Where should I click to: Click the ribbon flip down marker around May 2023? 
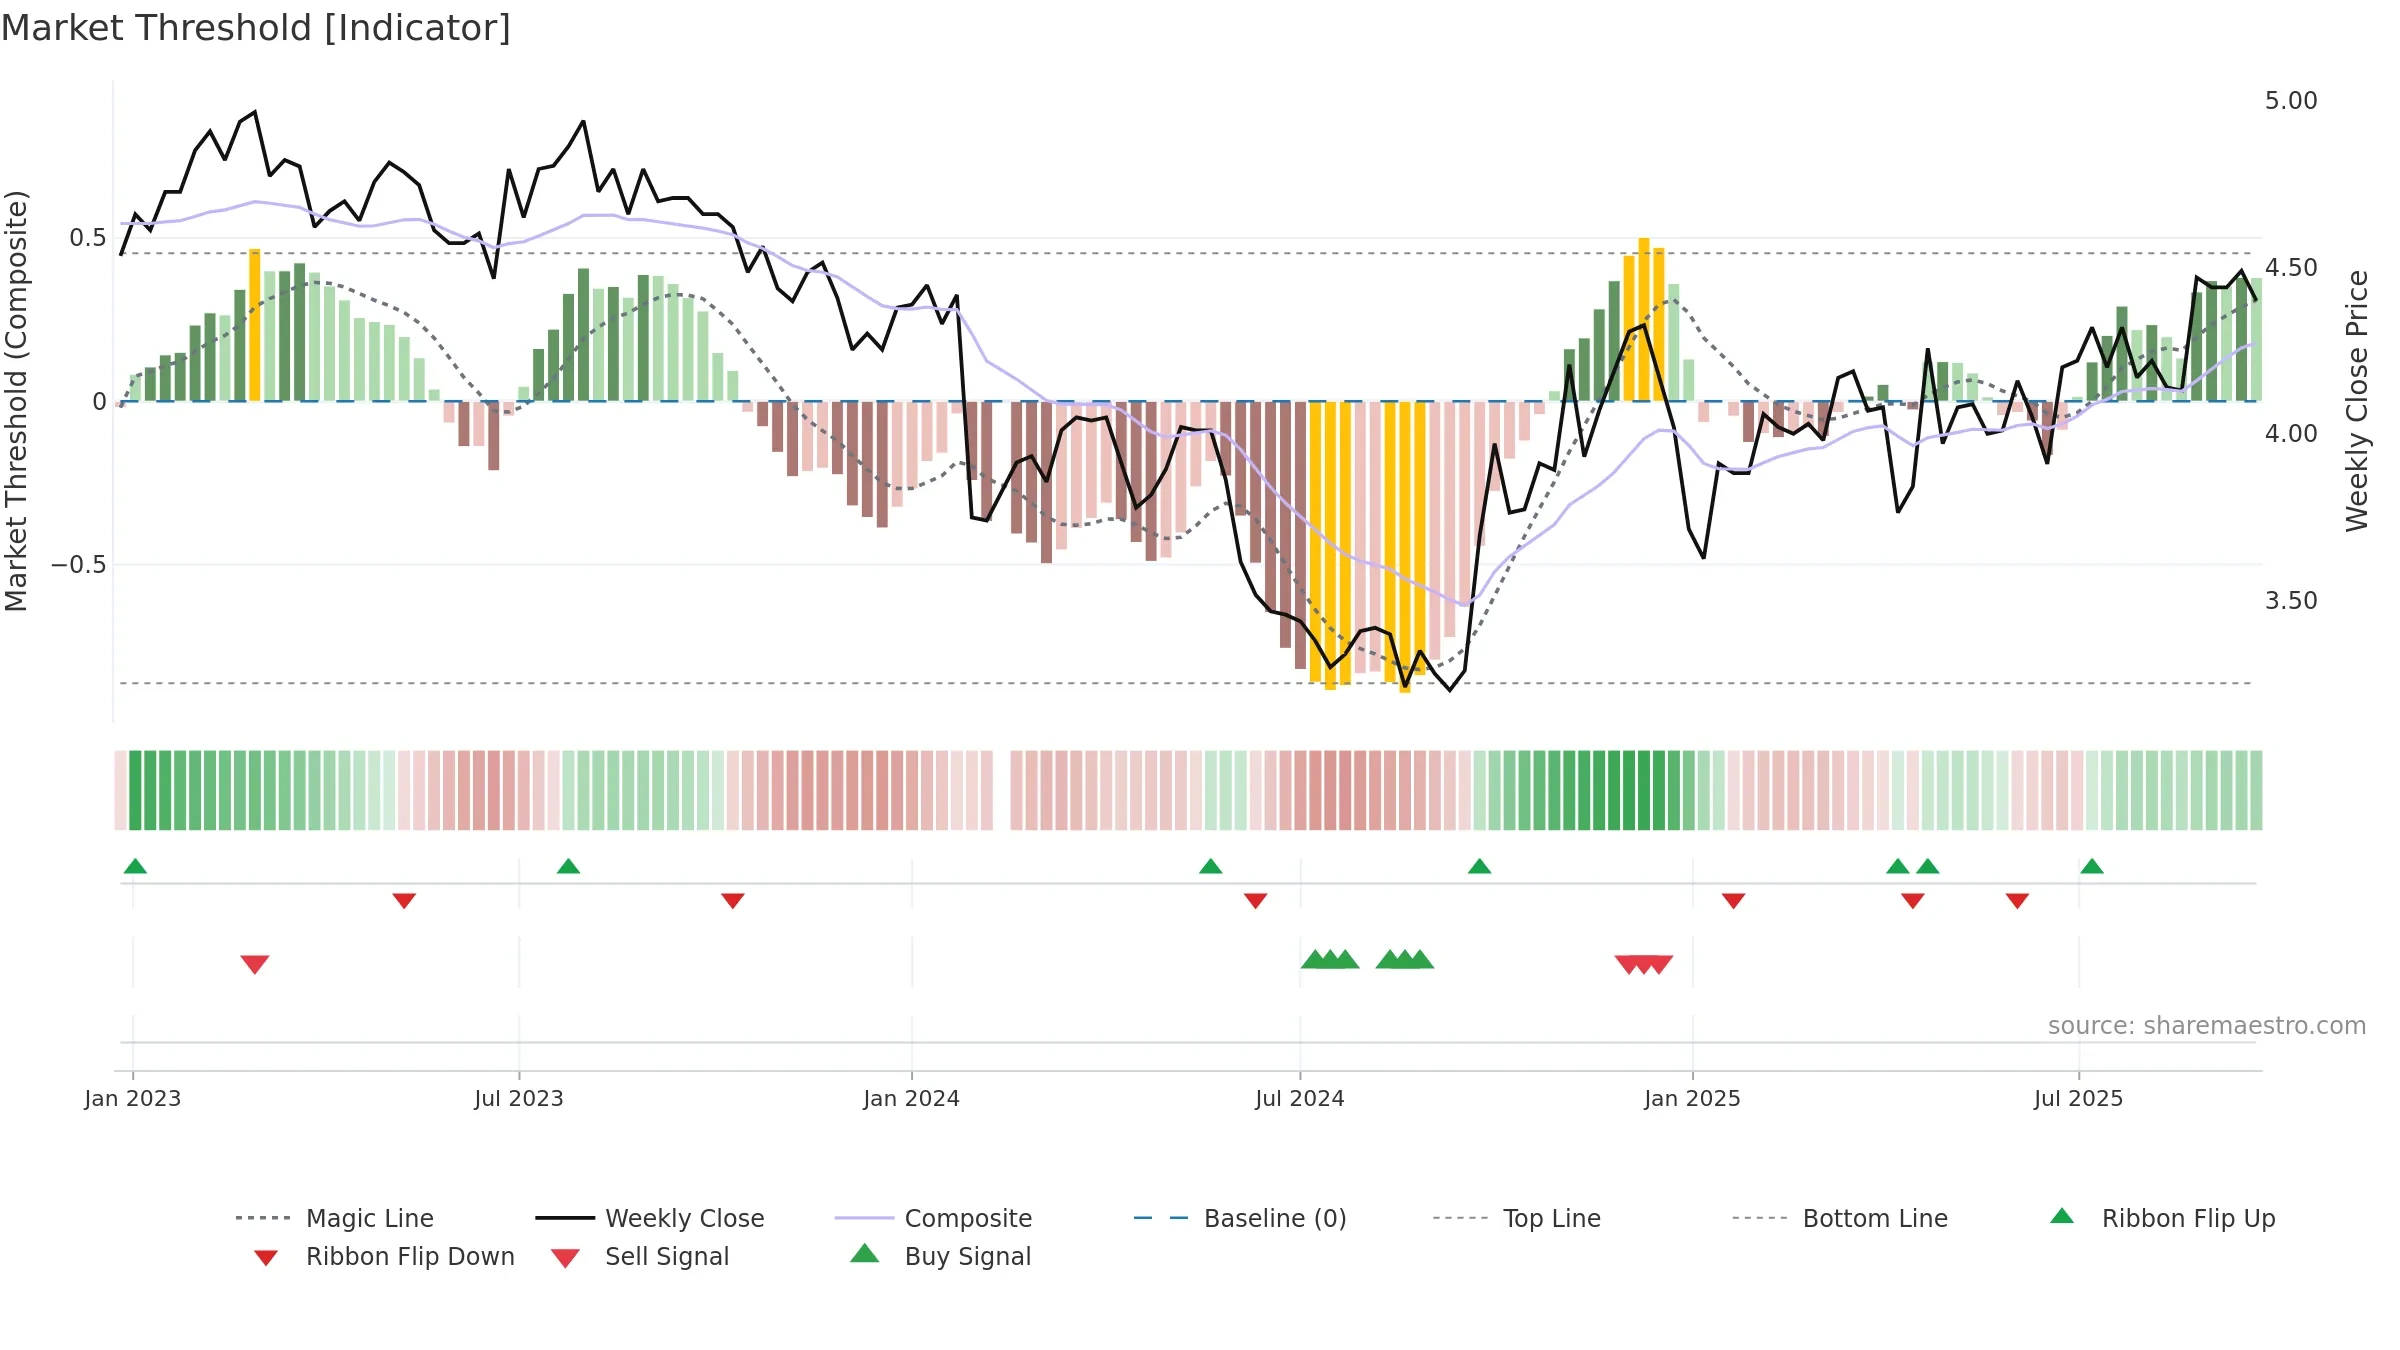tap(404, 901)
